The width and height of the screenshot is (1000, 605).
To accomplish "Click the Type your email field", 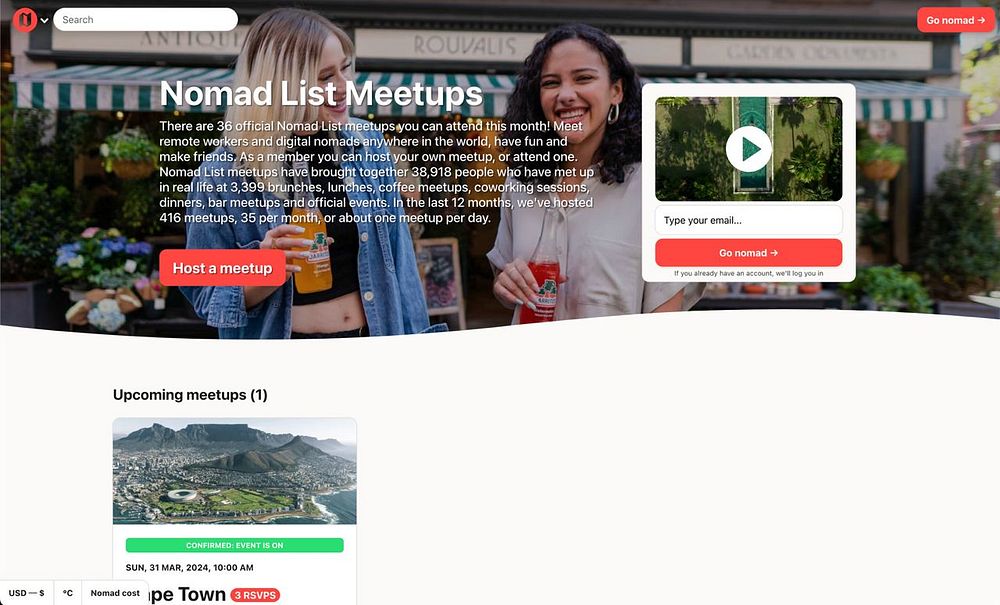I will point(749,221).
